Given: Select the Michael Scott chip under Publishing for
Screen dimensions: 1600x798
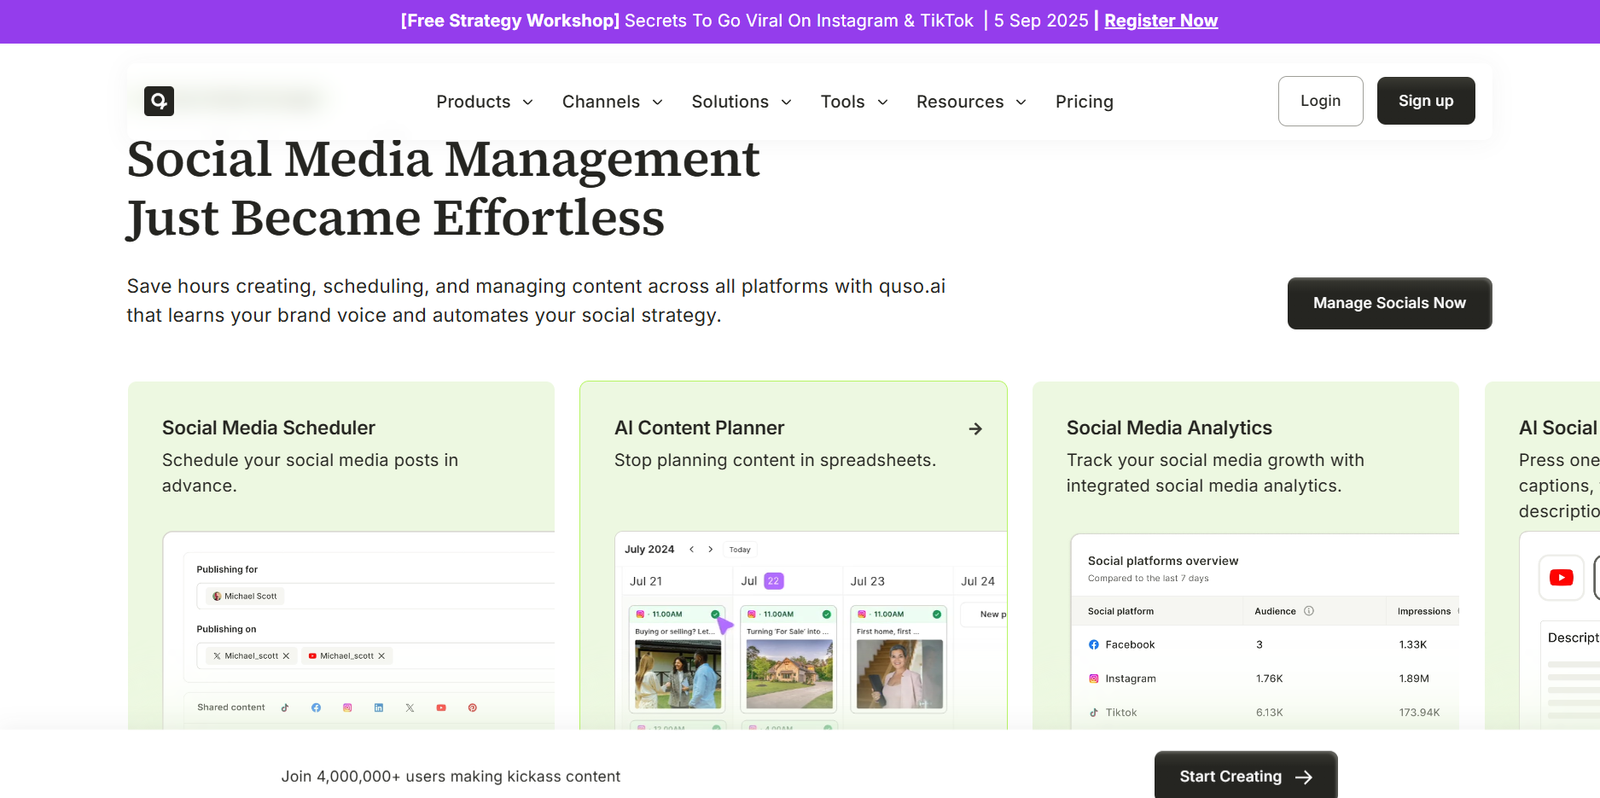Looking at the screenshot, I should pyautogui.click(x=245, y=596).
